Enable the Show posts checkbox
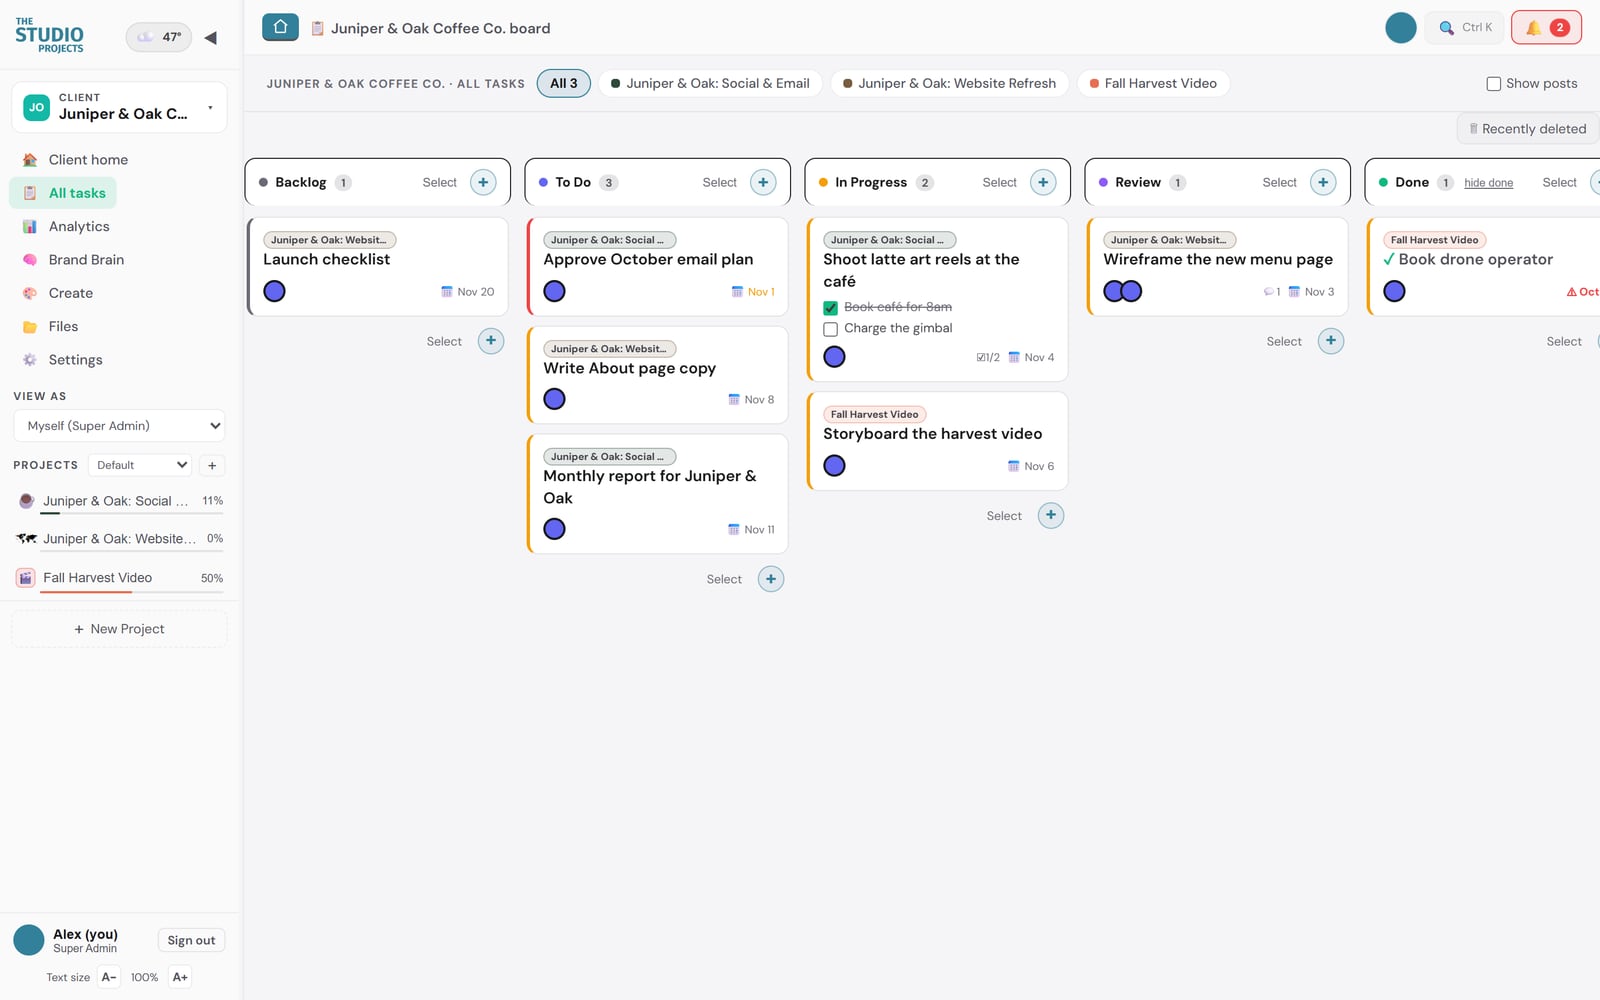1600x1000 pixels. click(1493, 84)
